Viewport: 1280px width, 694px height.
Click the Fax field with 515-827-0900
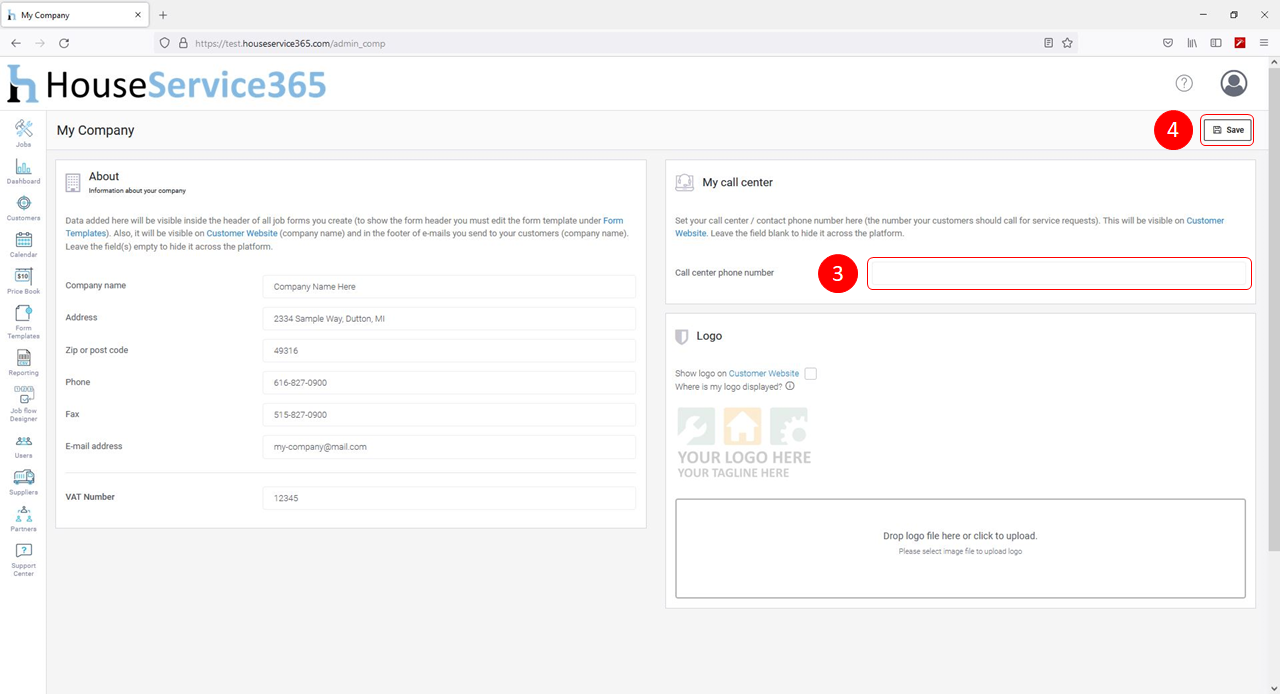tap(449, 414)
